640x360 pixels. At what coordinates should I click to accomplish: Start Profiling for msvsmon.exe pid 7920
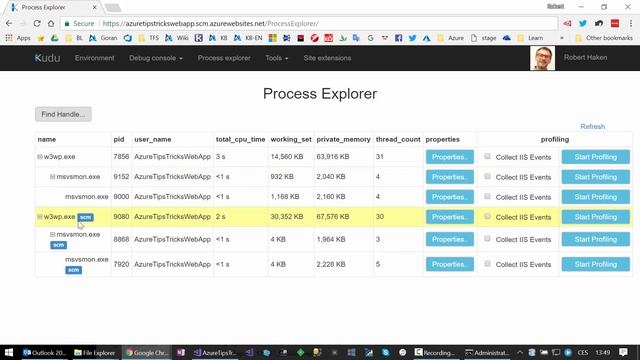[596, 264]
